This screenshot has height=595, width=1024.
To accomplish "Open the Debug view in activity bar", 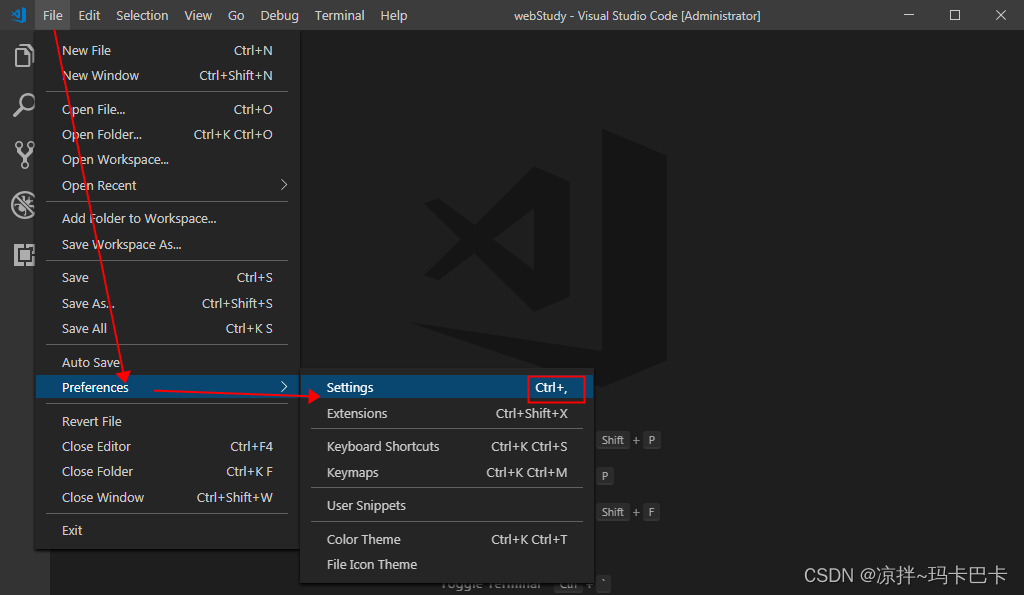I will point(24,205).
